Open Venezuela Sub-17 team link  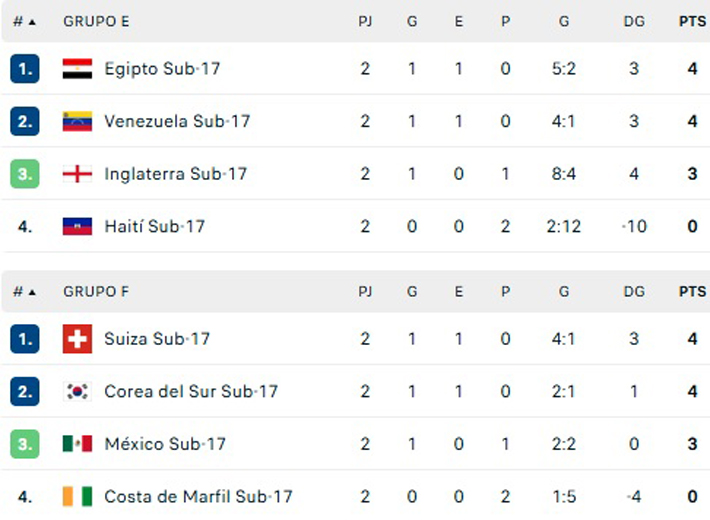pyautogui.click(x=177, y=122)
